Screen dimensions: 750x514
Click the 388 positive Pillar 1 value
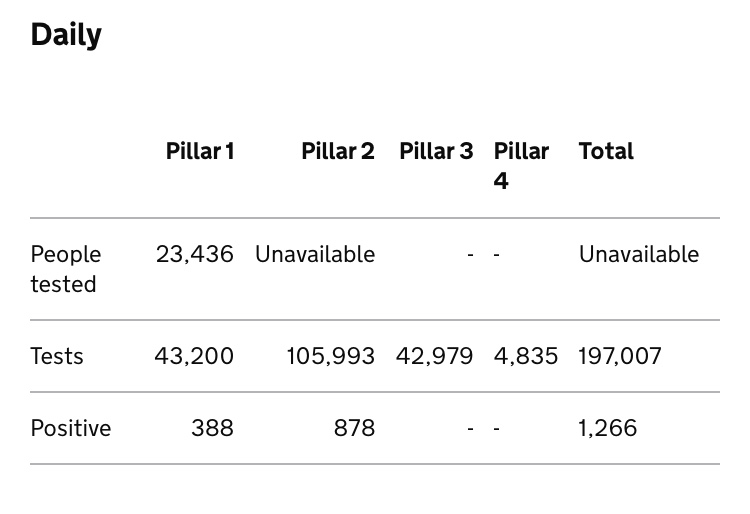tap(212, 428)
